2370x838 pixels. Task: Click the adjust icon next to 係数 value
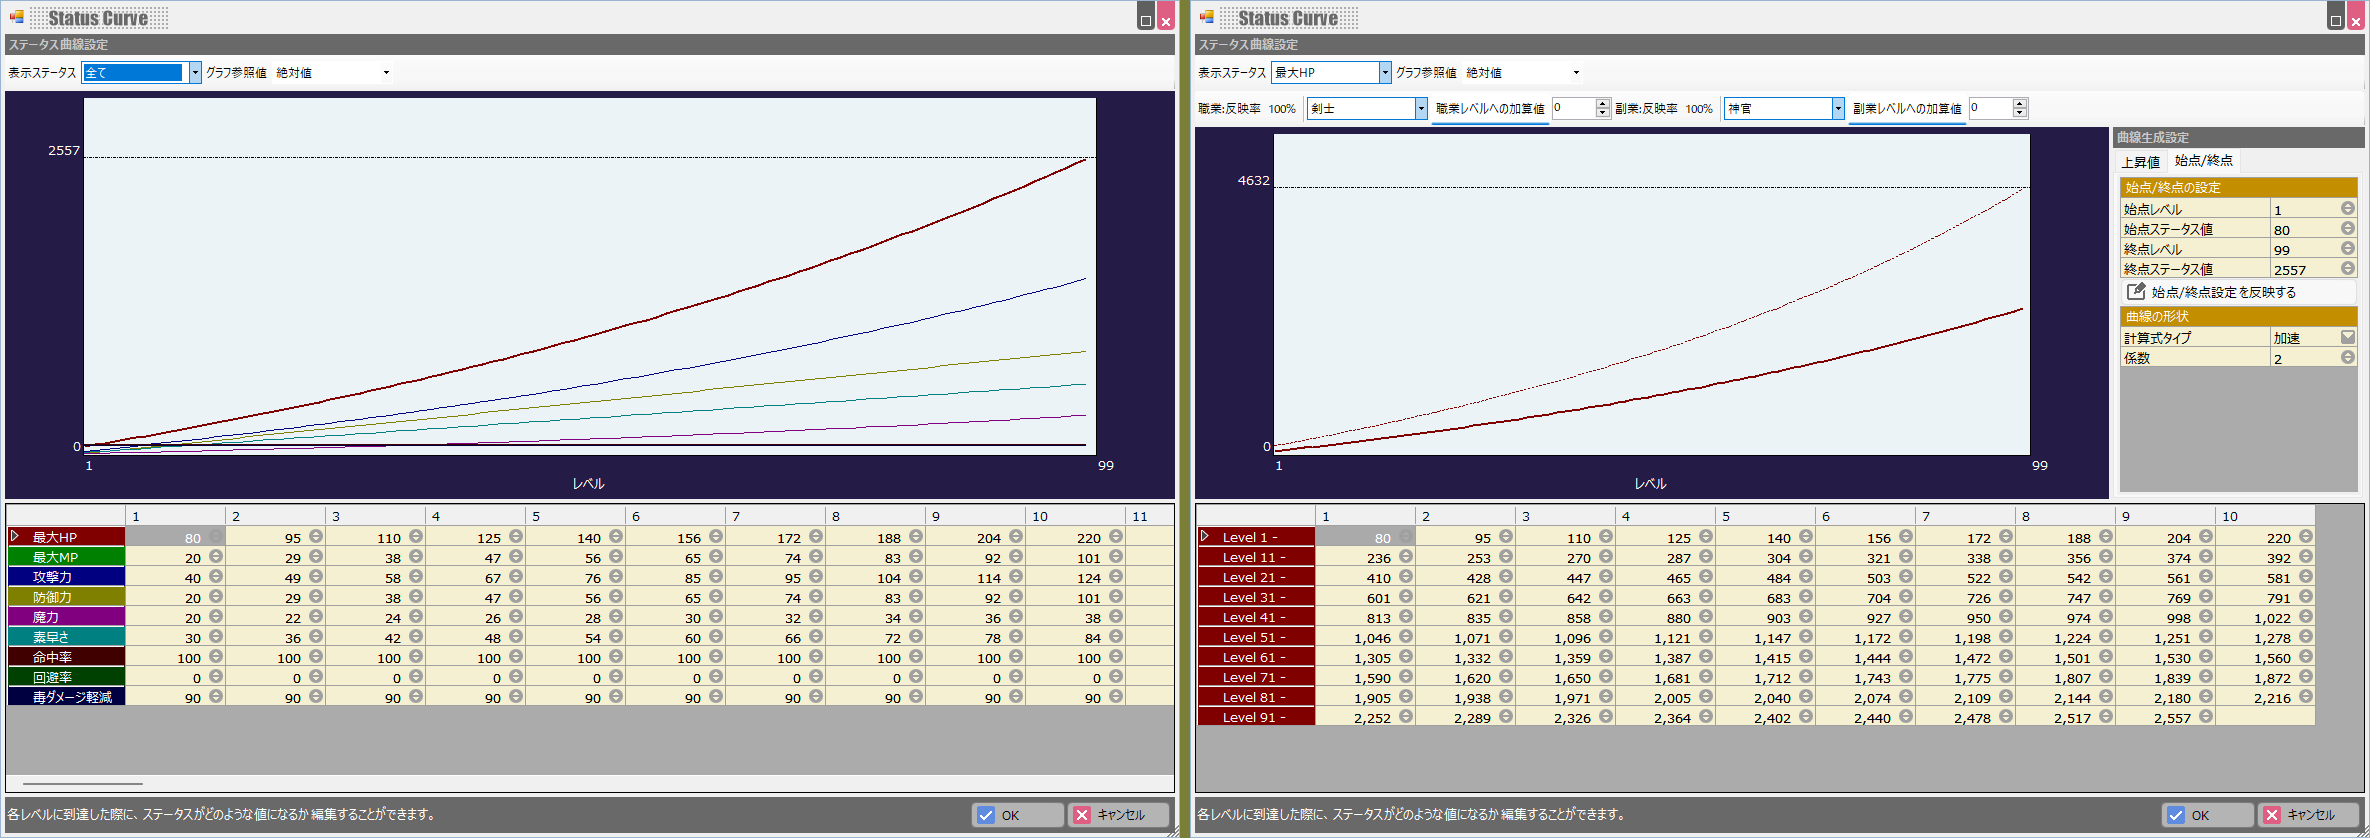[x=2347, y=358]
